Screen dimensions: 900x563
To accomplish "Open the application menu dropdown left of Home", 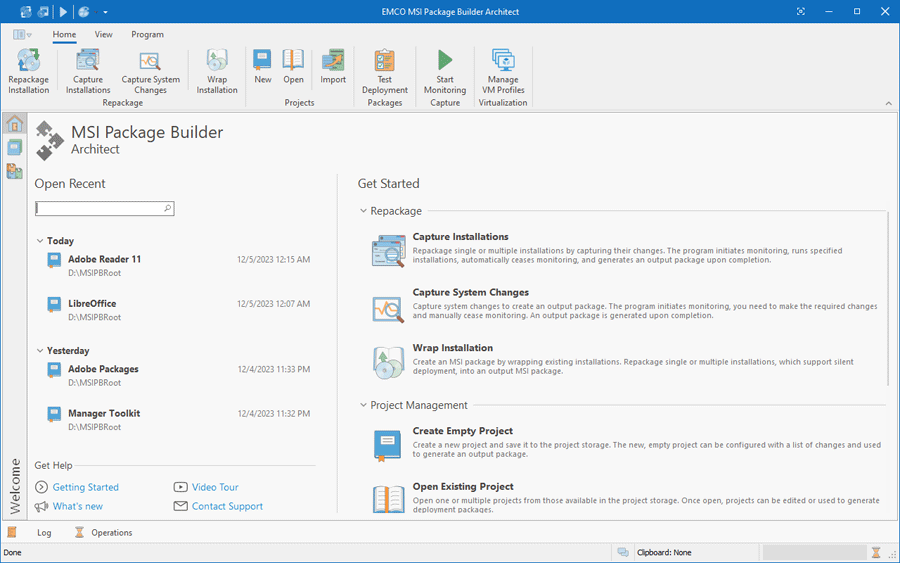I will [x=22, y=34].
